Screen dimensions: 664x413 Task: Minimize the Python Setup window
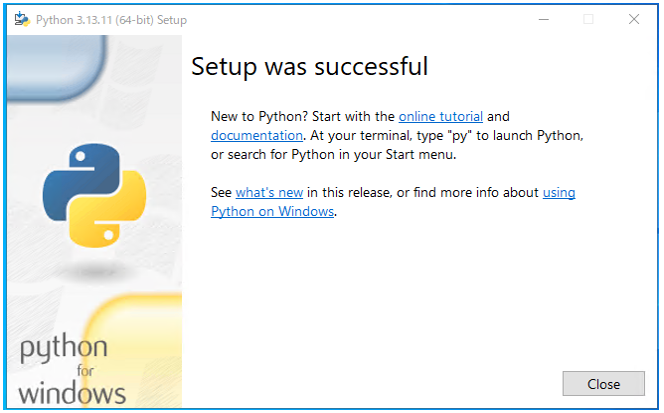(x=544, y=19)
